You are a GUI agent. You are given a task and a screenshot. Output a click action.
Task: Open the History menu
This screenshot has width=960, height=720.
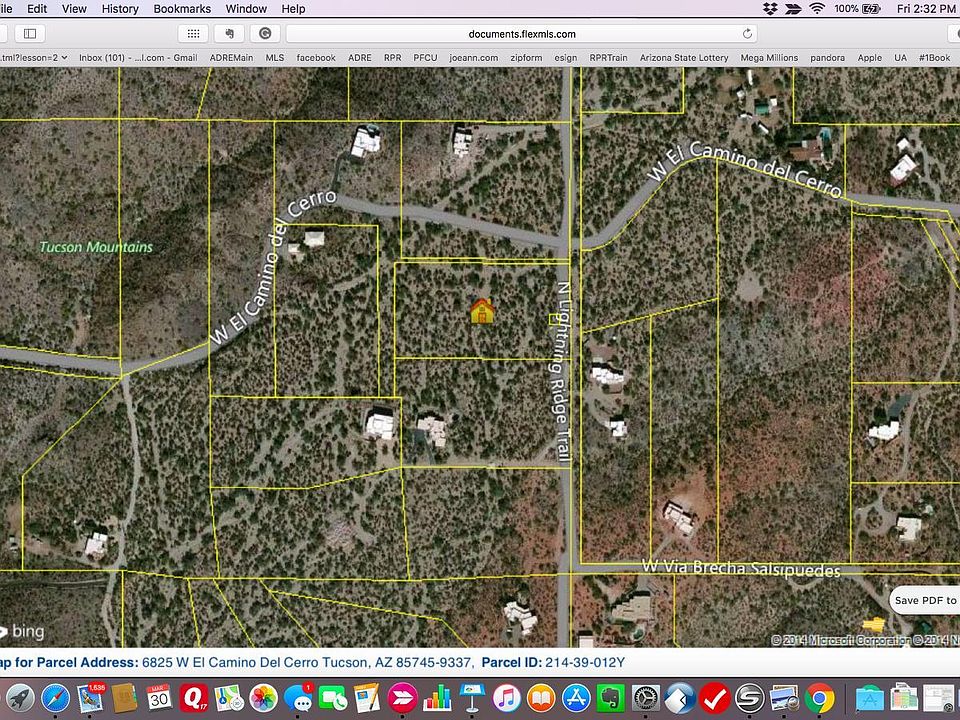pyautogui.click(x=120, y=9)
